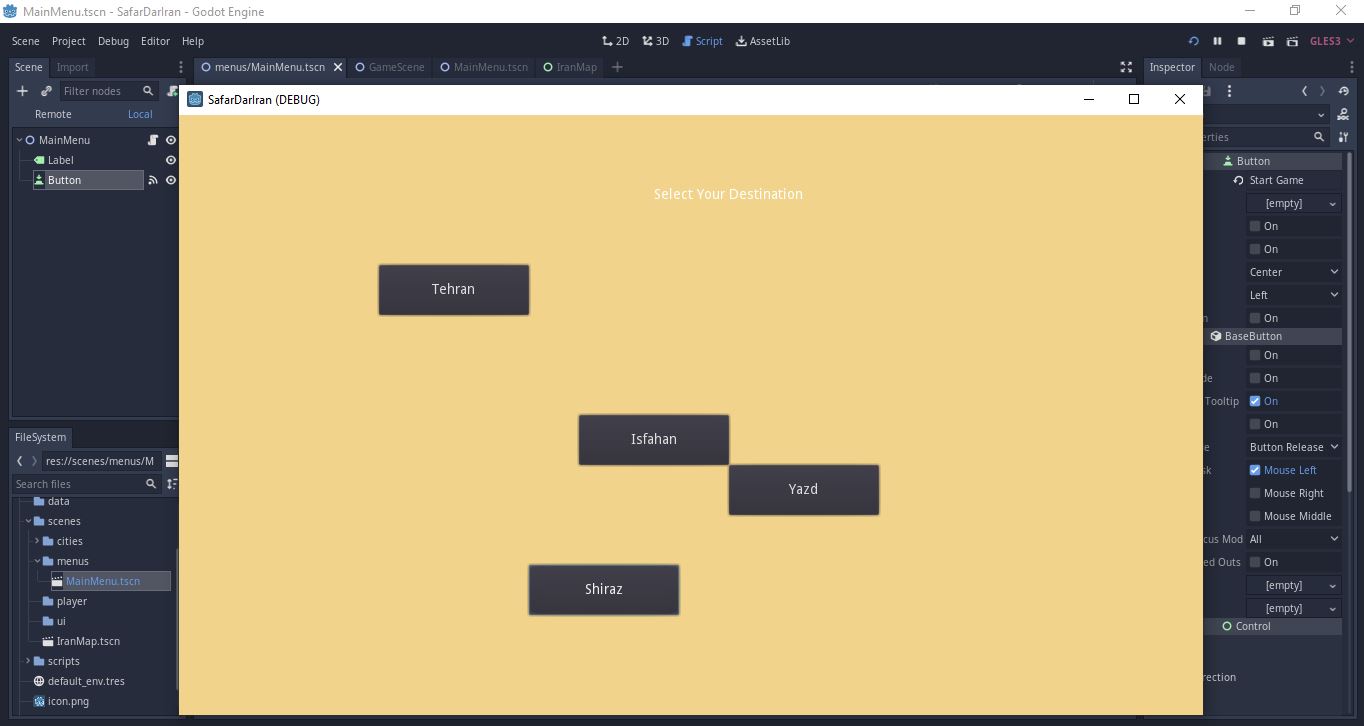
Task: Close the menus/MainMenu.tscn tab
Action: click(x=337, y=67)
